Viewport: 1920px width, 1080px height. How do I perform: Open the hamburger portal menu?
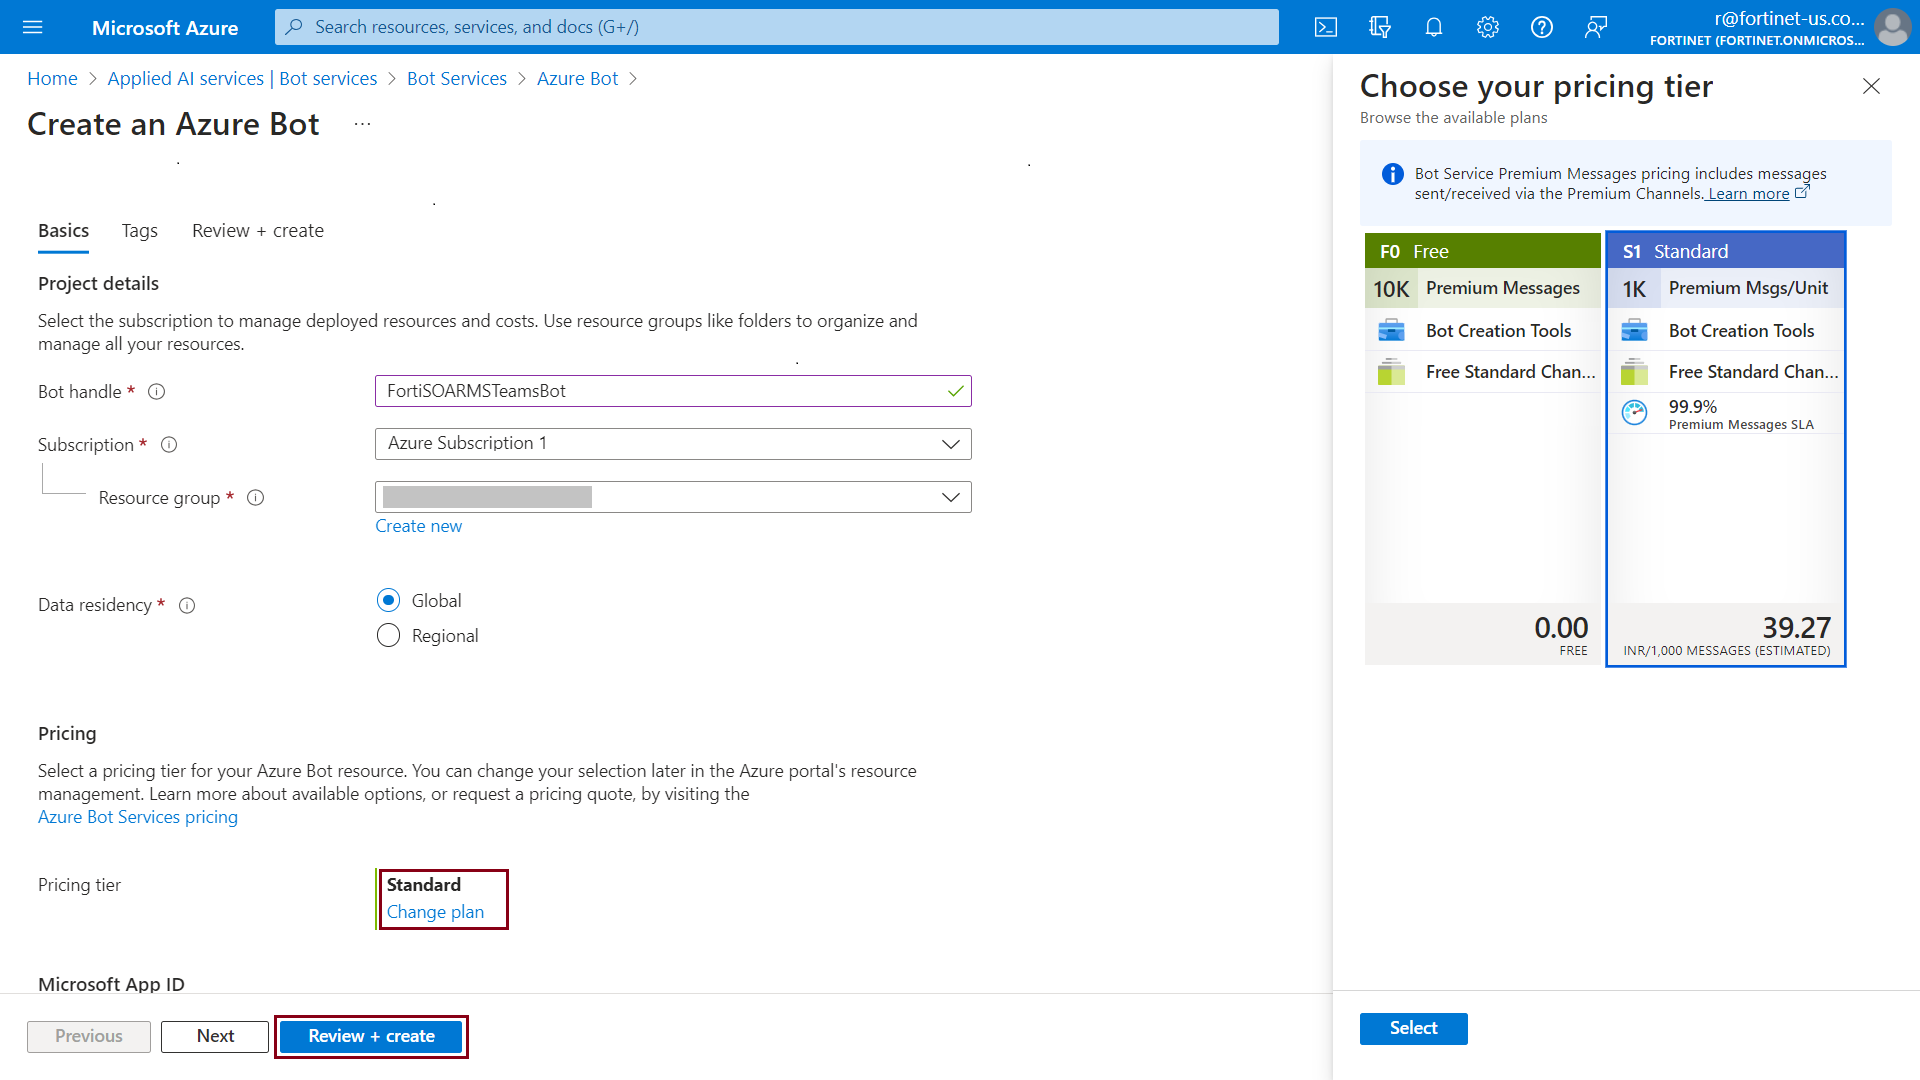pyautogui.click(x=32, y=27)
